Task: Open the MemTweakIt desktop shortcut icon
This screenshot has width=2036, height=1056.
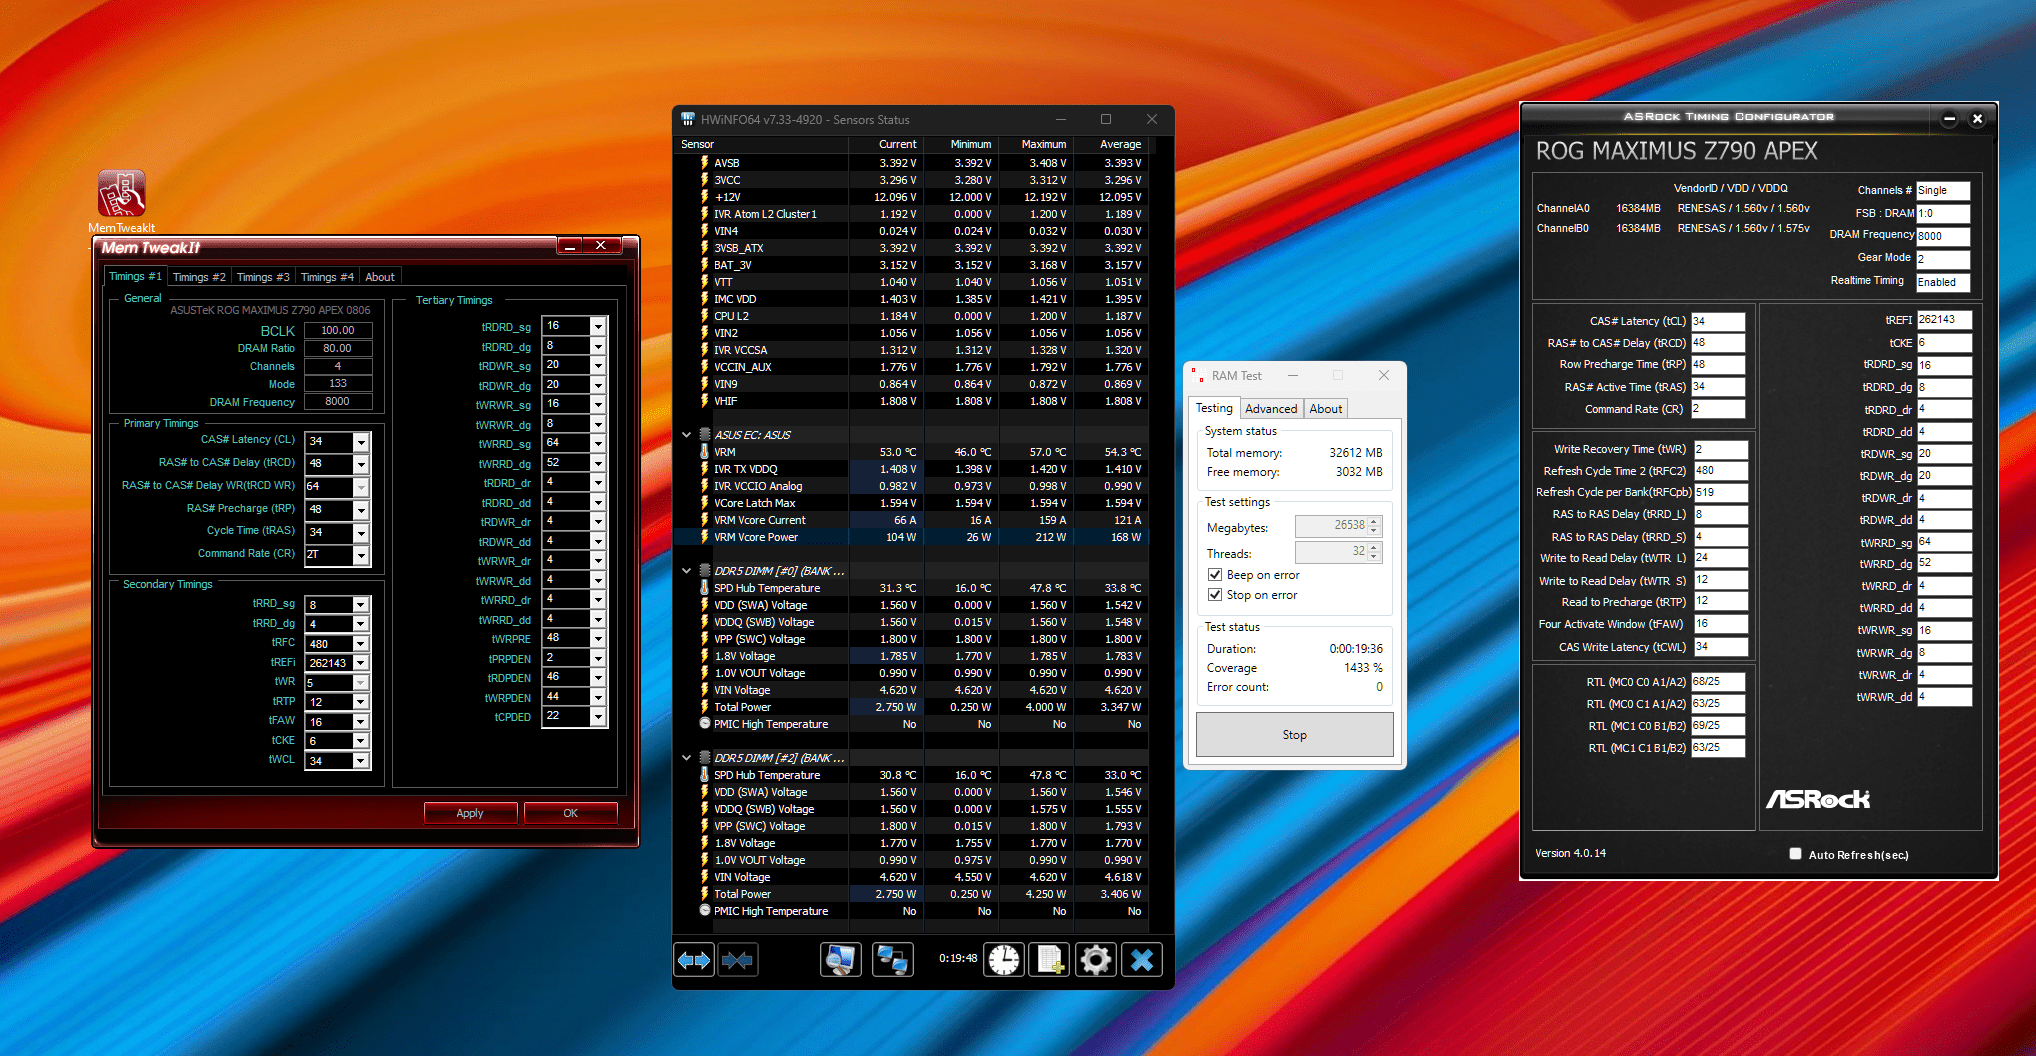Action: [122, 194]
